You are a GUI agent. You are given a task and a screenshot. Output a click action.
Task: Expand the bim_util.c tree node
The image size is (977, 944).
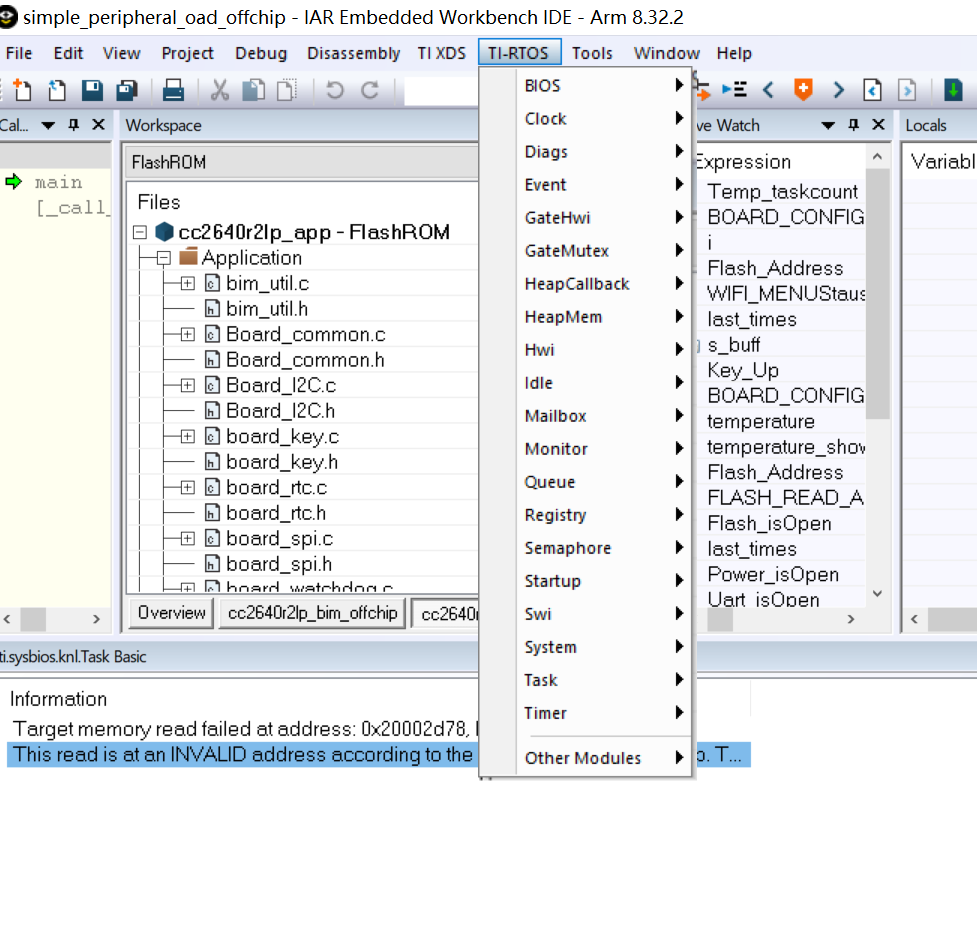(x=187, y=284)
